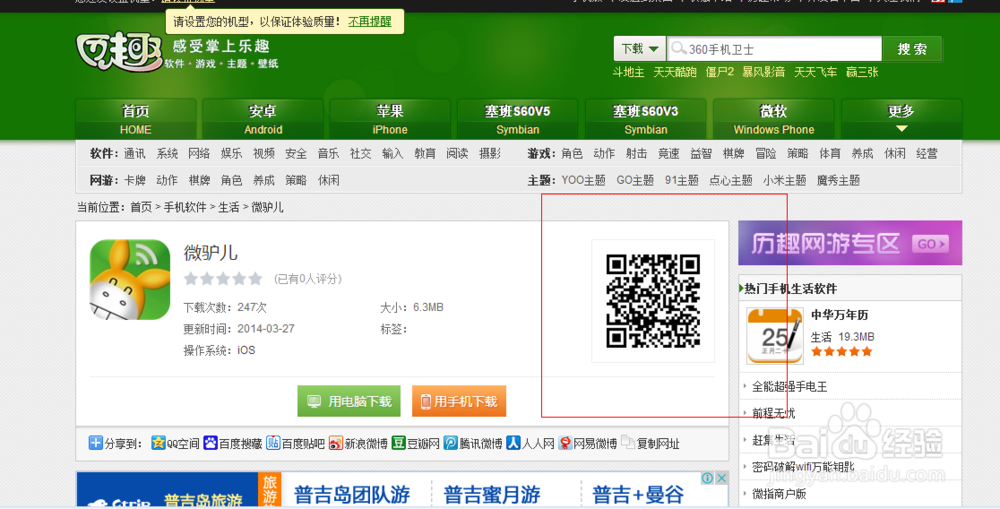The width and height of the screenshot is (1000, 509).
Task: Open 微指商户版 in hot list
Action: 779,494
